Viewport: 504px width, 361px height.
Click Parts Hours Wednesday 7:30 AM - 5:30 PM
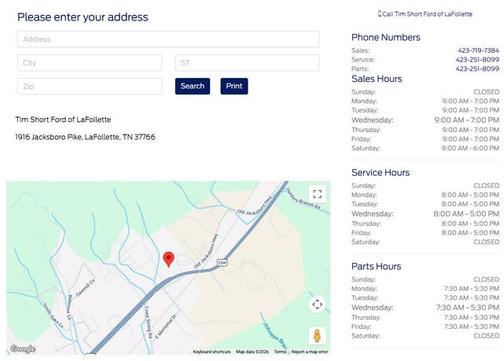point(425,307)
